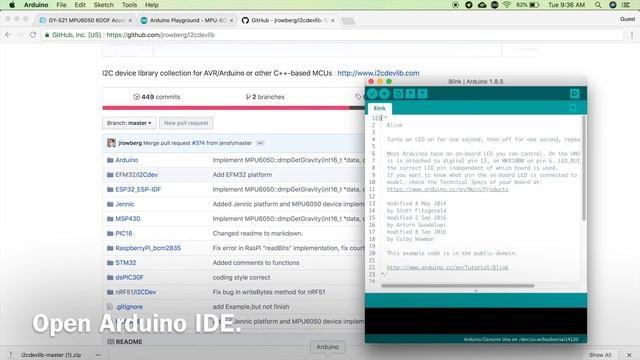Save the sketch with toolbar Save icon
The height and width of the screenshot is (360, 640).
pos(422,94)
